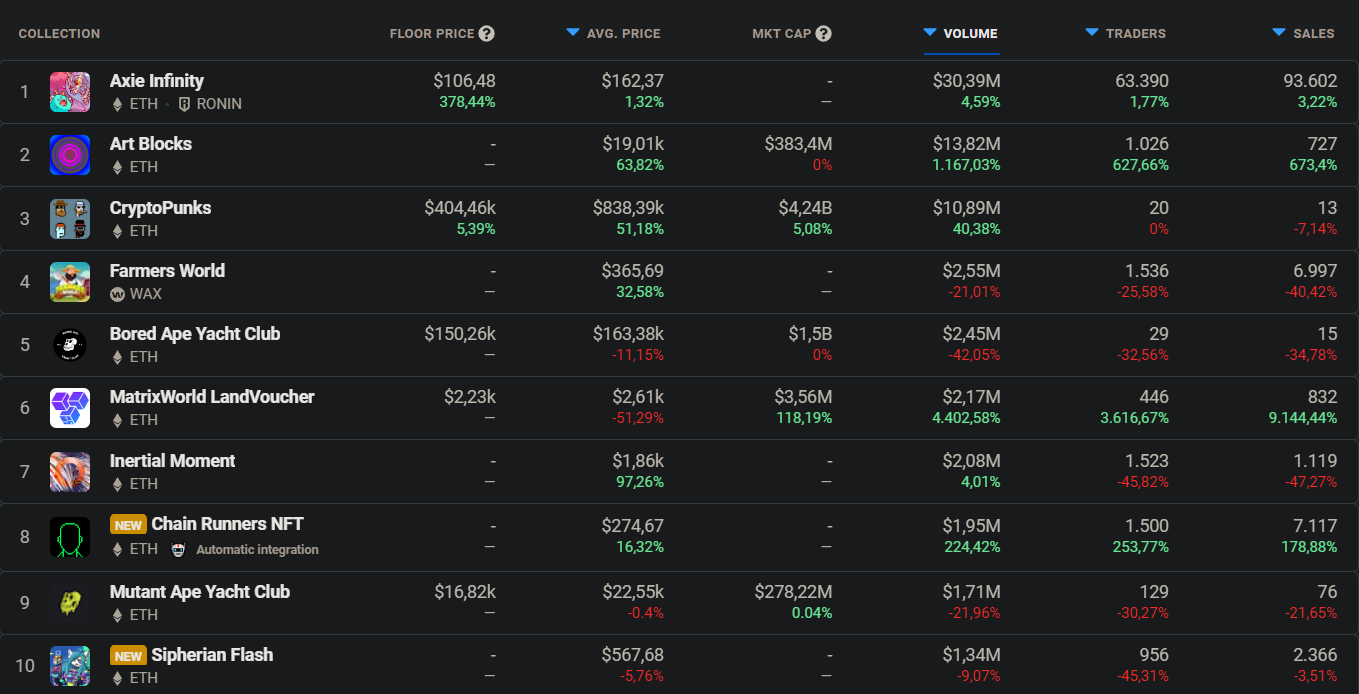Click the WAX chain icon under Farmers World
The height and width of the screenshot is (694, 1359).
click(x=117, y=294)
